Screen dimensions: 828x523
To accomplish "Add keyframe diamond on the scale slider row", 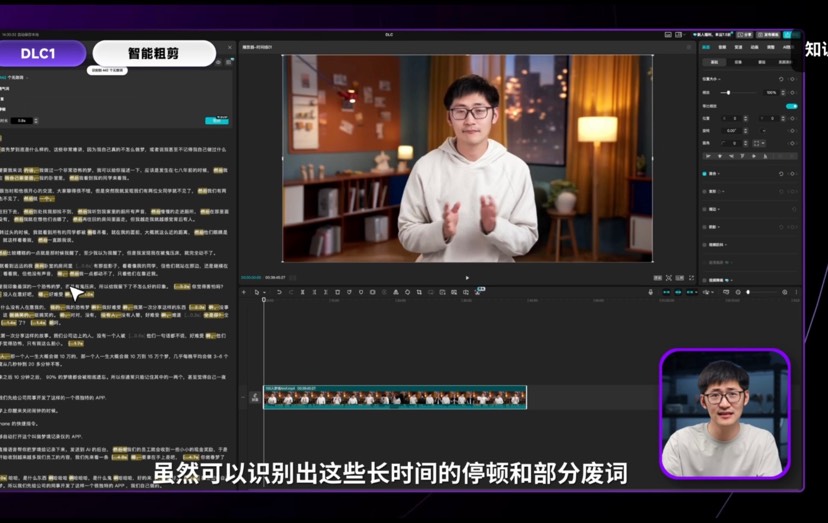I will click(x=792, y=92).
